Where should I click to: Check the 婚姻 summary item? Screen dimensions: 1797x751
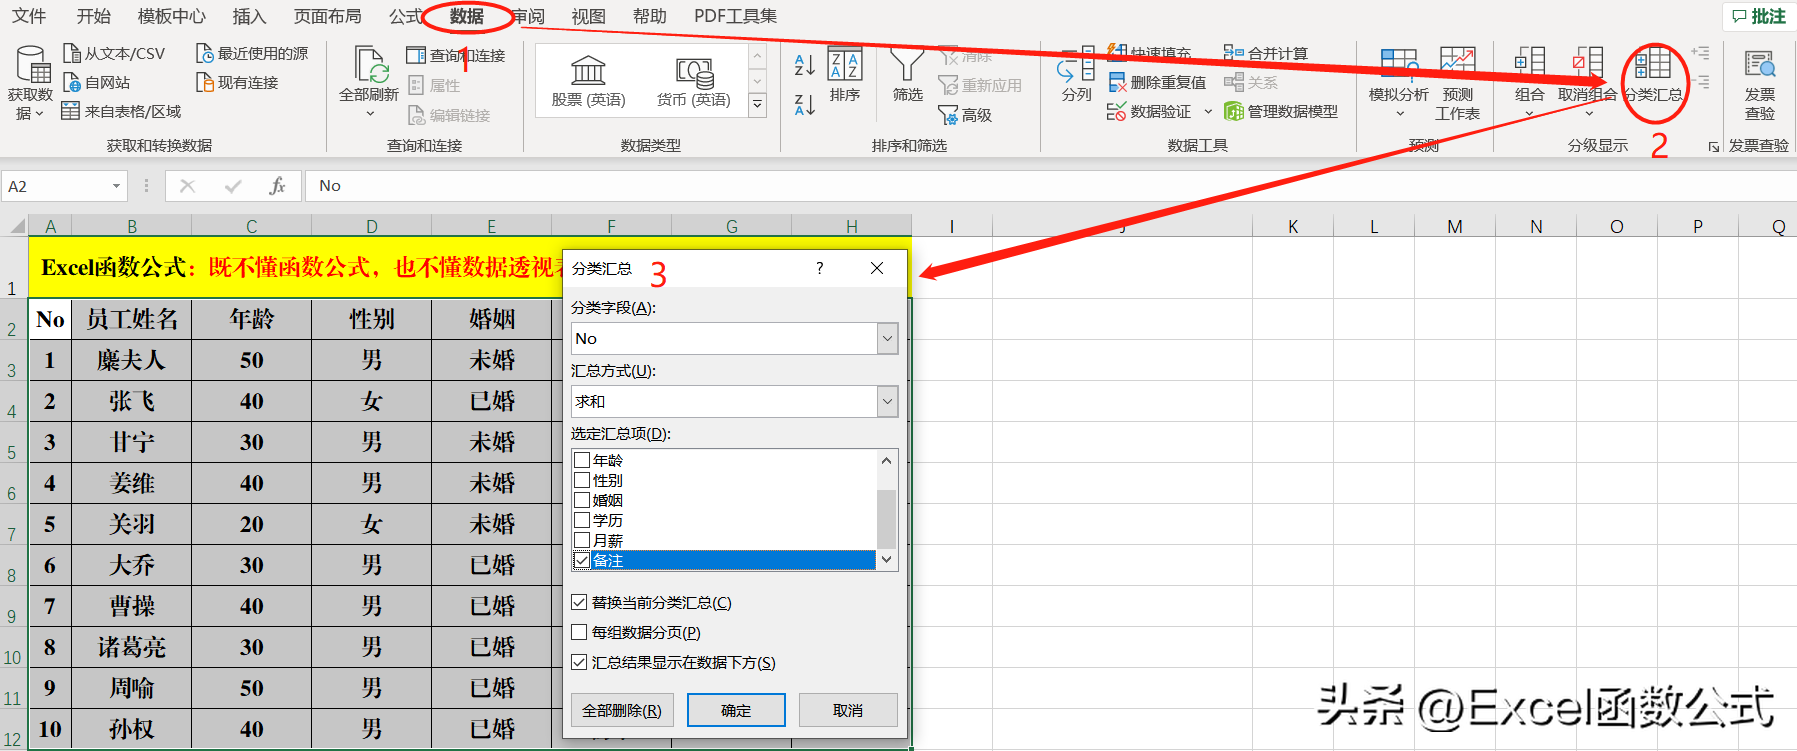pyautogui.click(x=582, y=500)
